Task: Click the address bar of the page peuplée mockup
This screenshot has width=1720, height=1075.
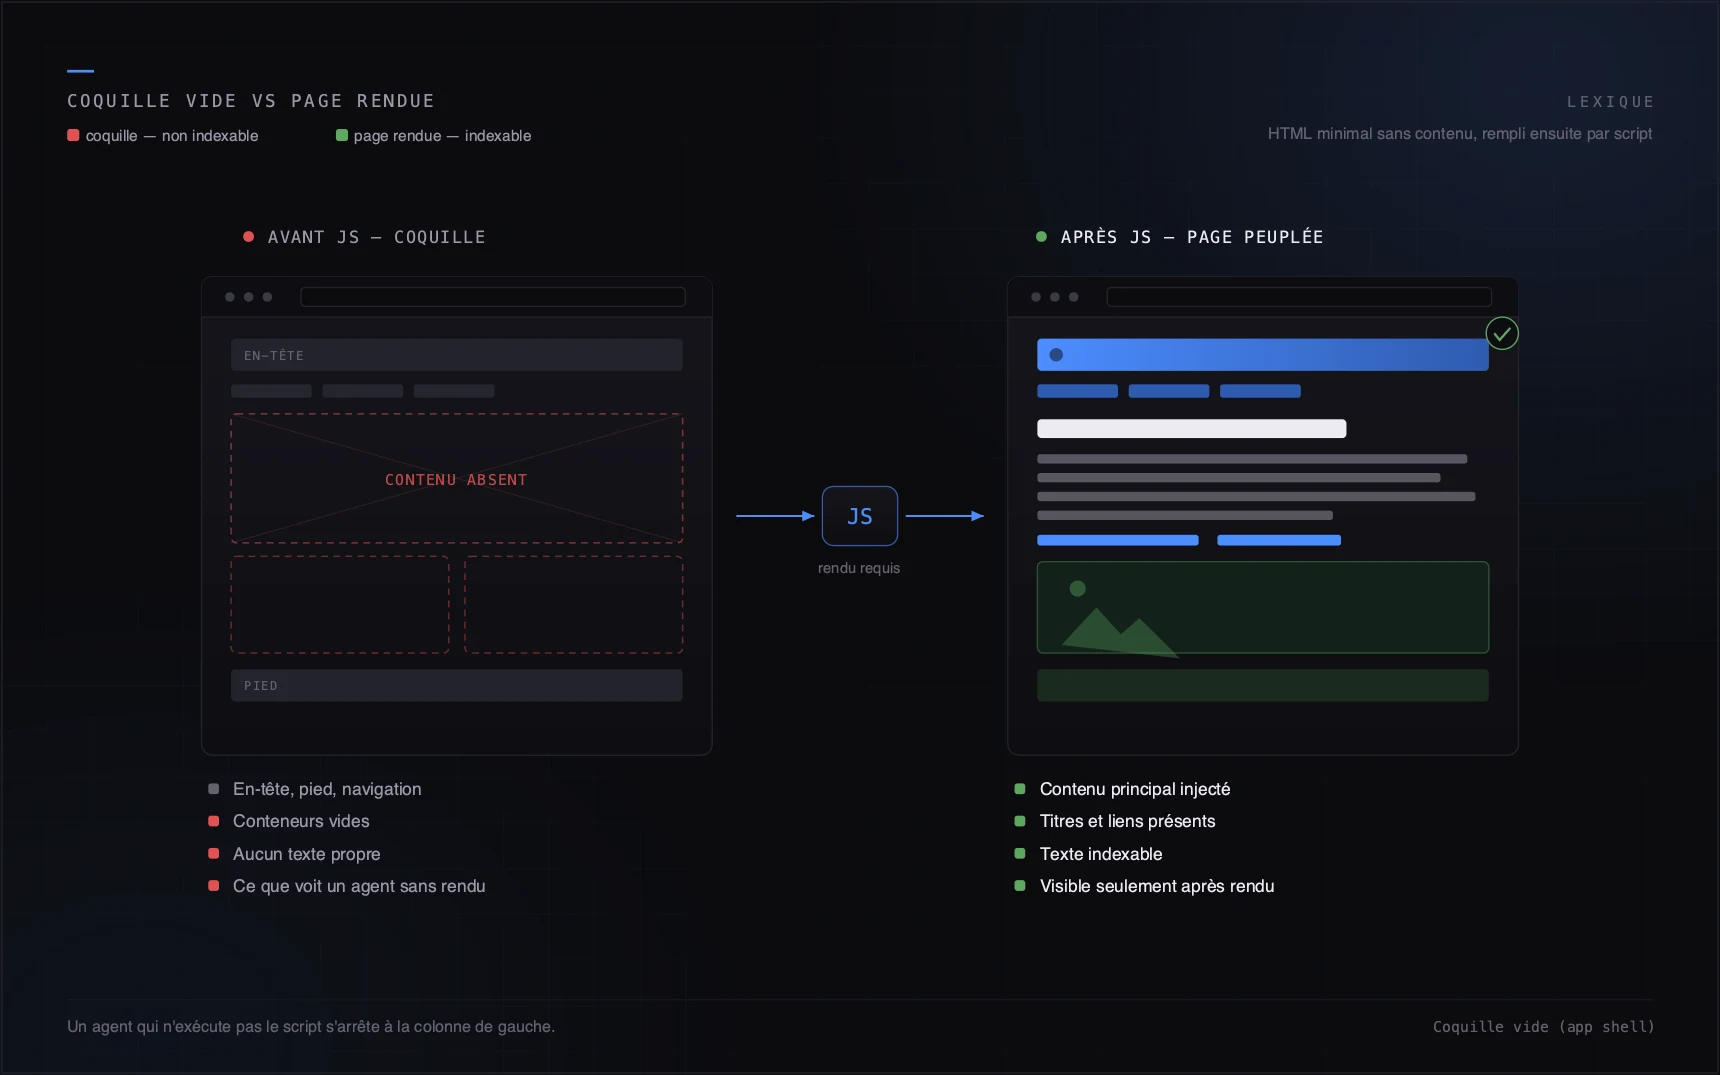Action: coord(1299,297)
